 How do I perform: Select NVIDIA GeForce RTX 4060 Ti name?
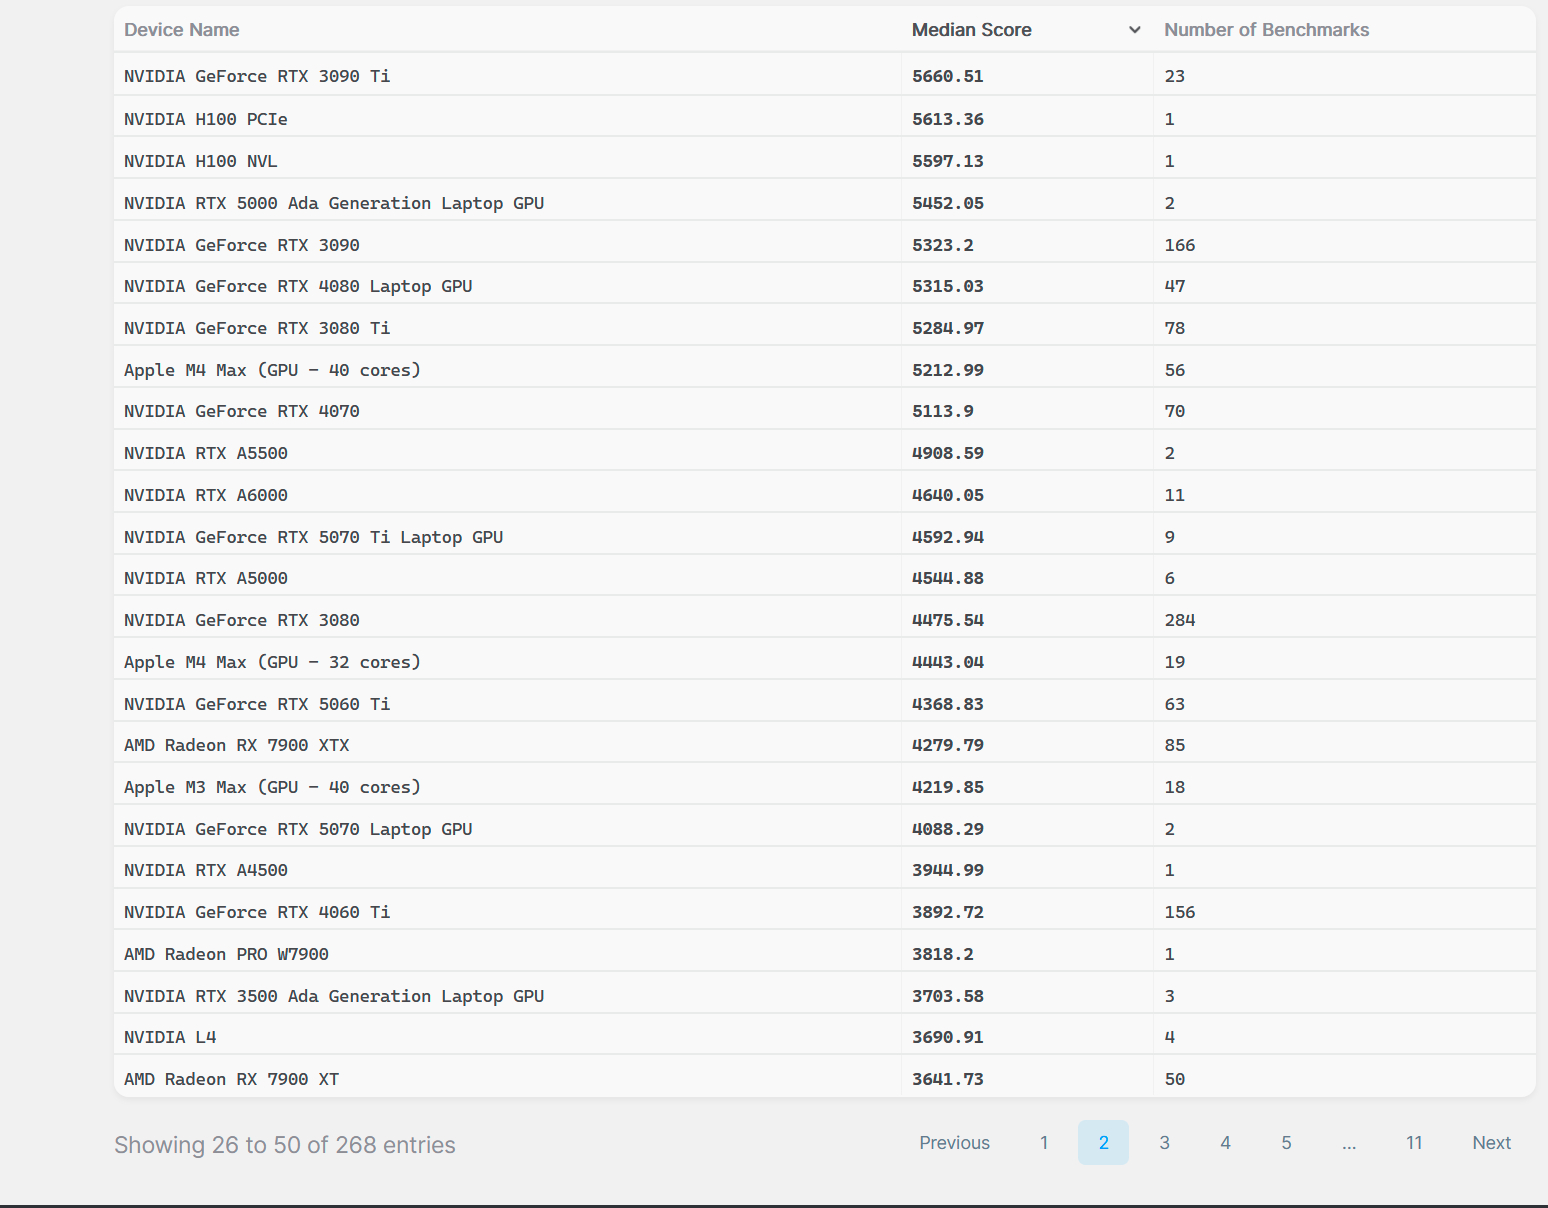[257, 912]
